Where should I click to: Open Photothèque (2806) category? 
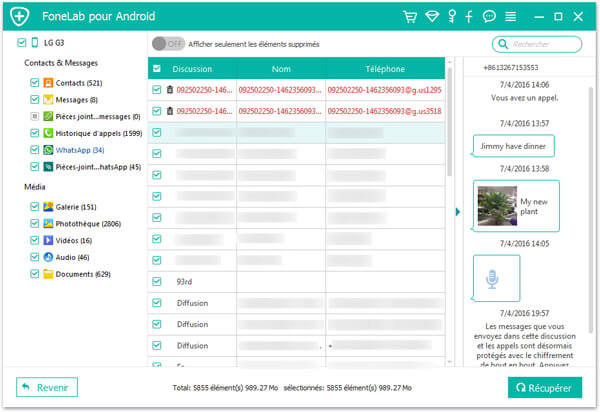click(88, 223)
